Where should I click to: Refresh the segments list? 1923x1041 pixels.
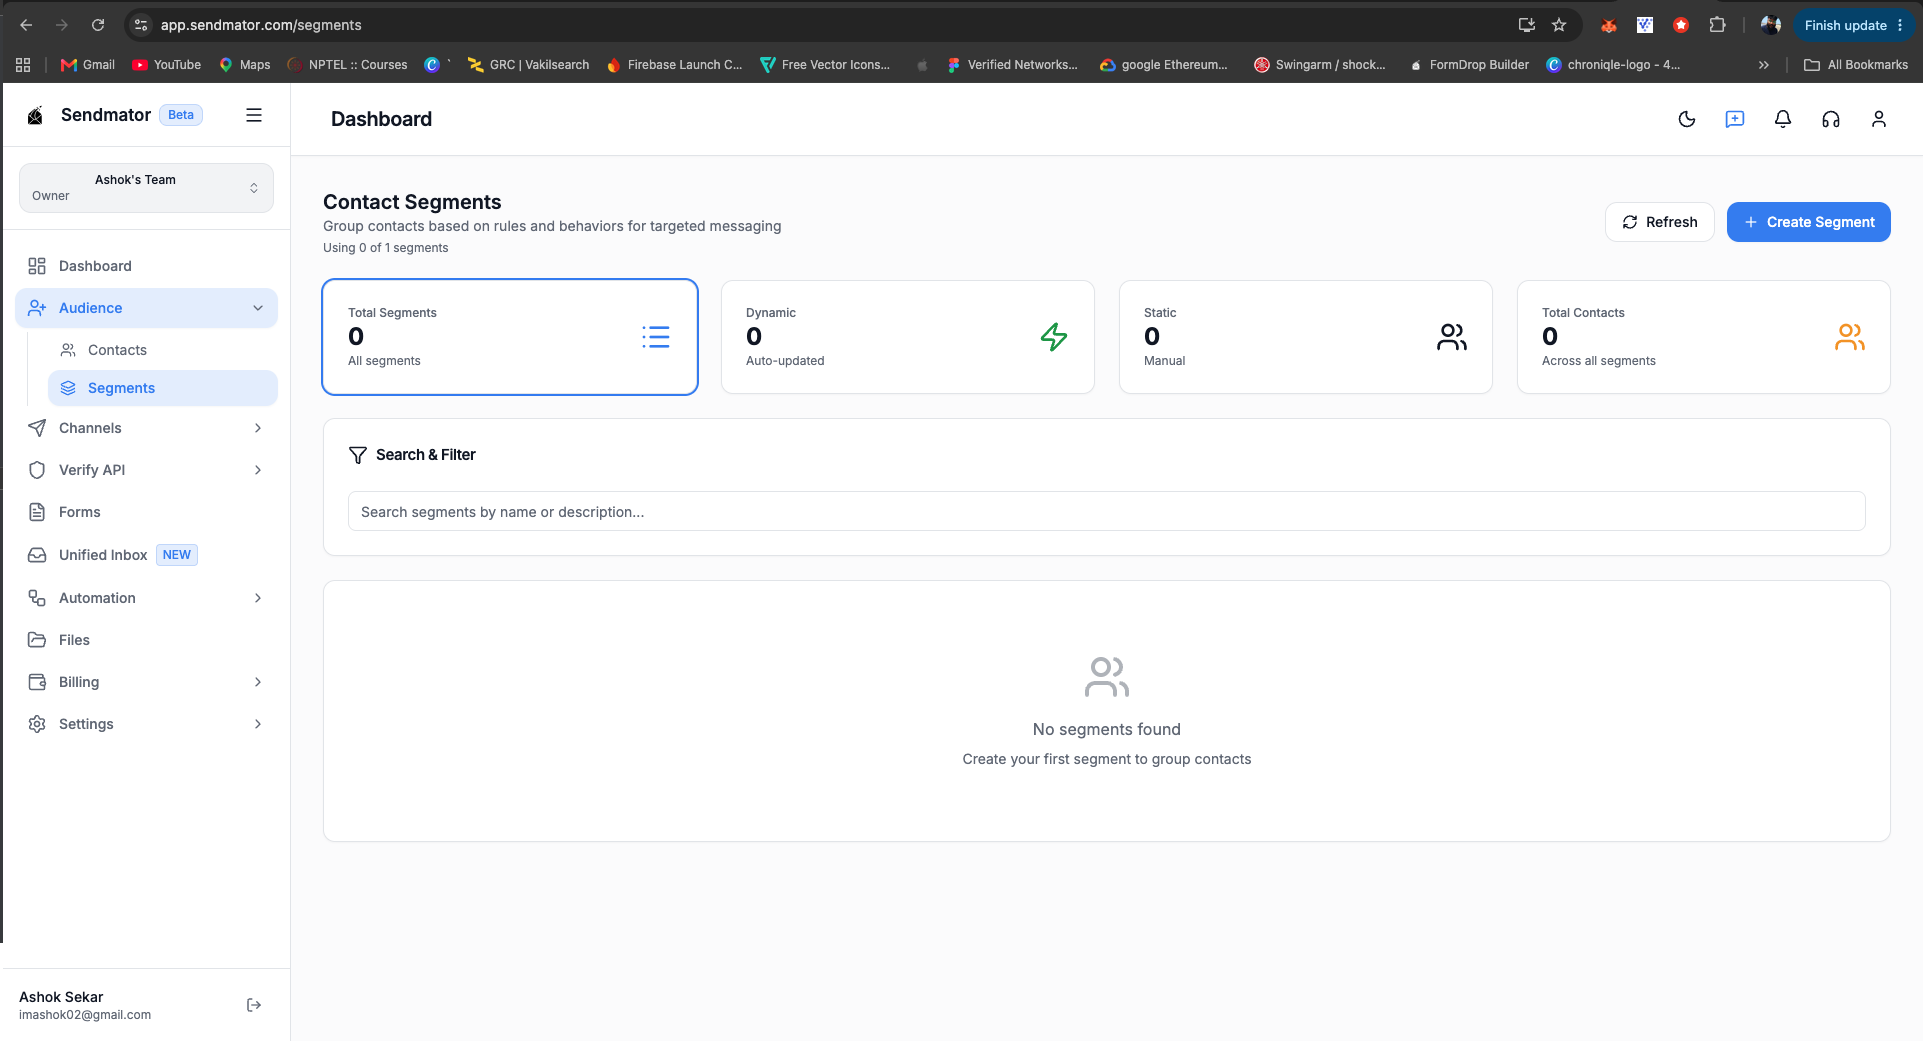point(1660,222)
